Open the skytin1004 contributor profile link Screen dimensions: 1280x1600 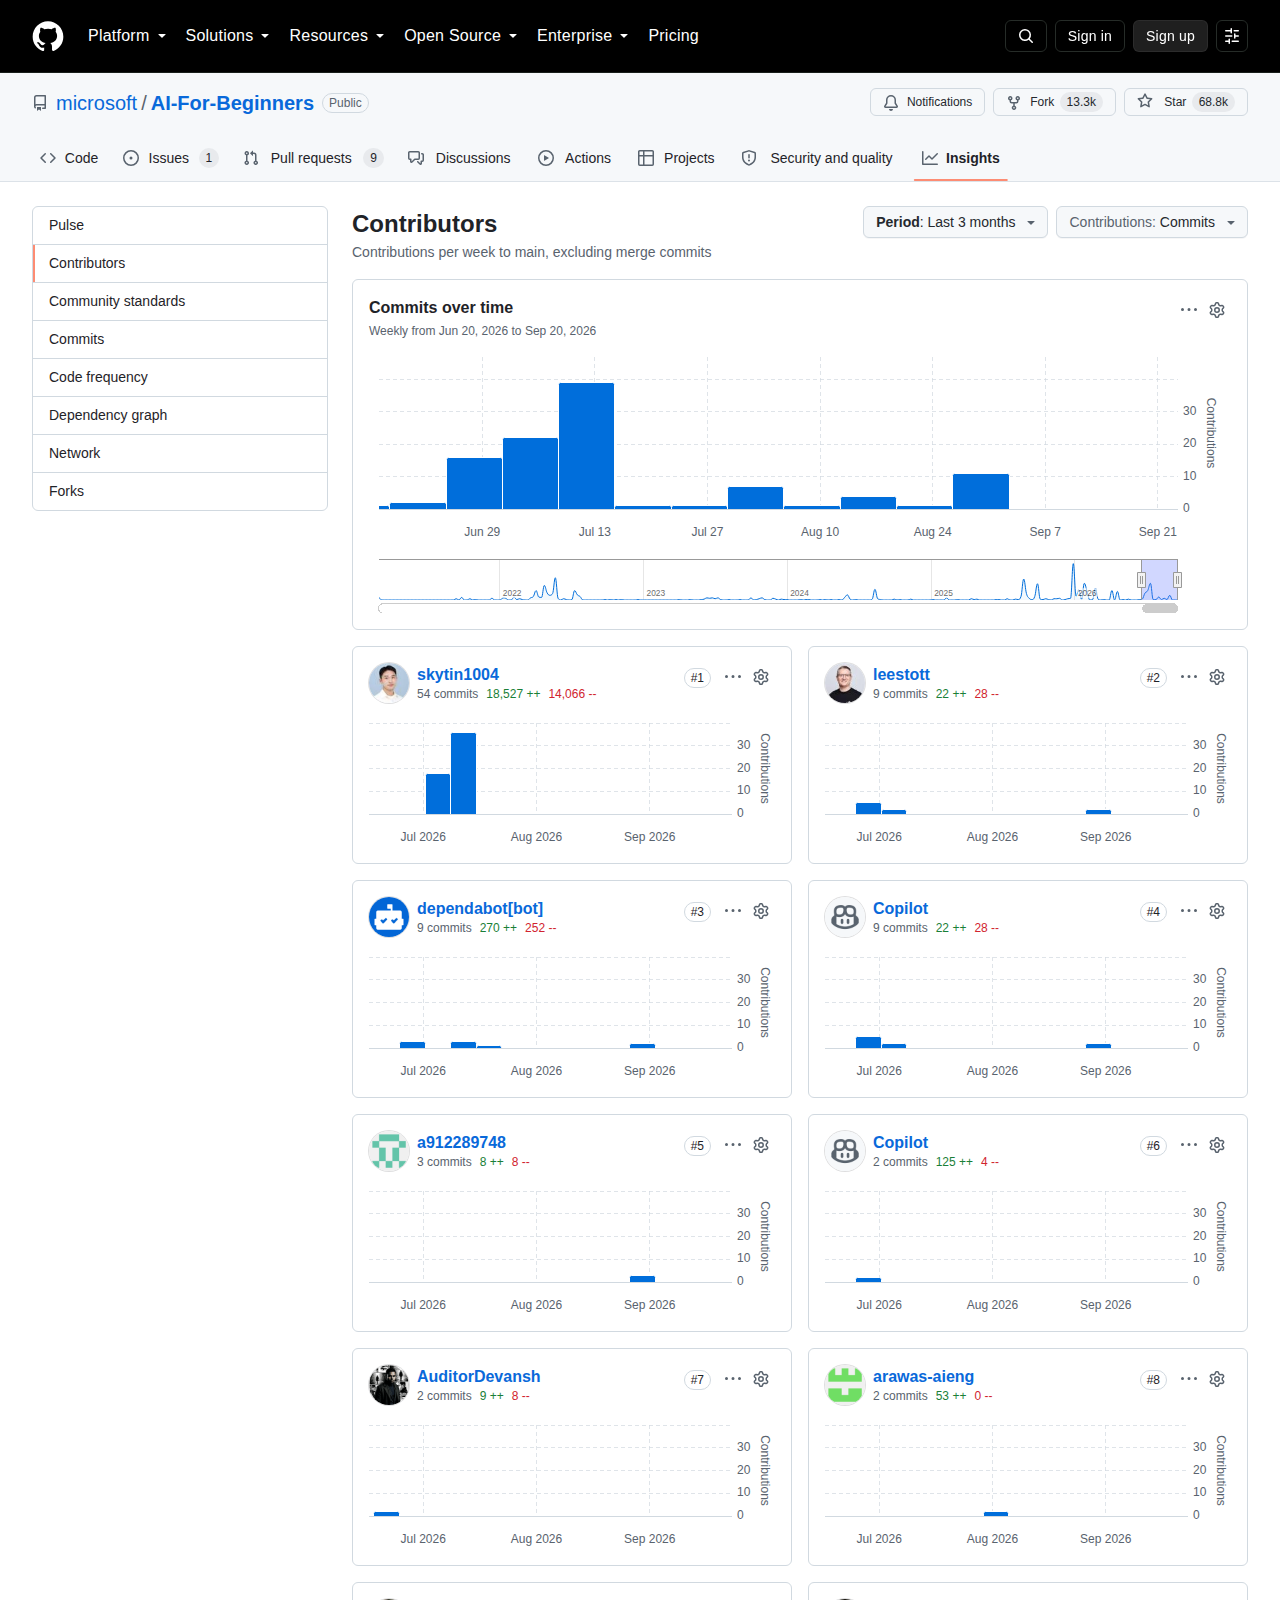(458, 675)
